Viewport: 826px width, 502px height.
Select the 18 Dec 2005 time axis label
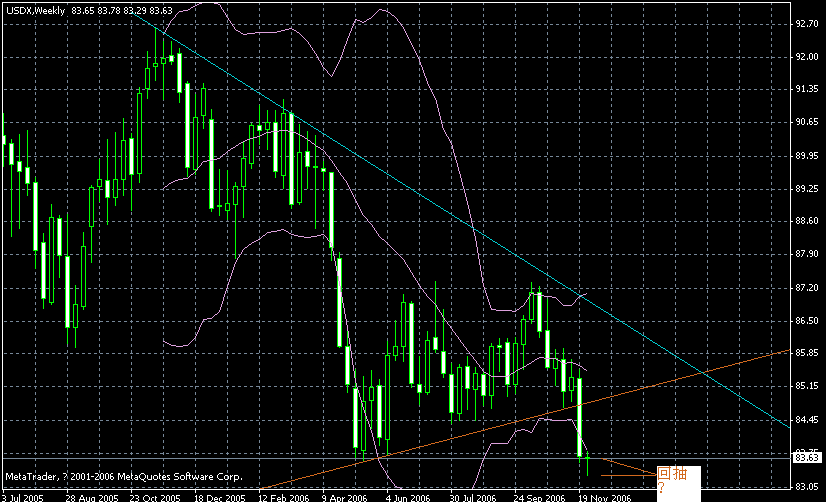pyautogui.click(x=220, y=498)
